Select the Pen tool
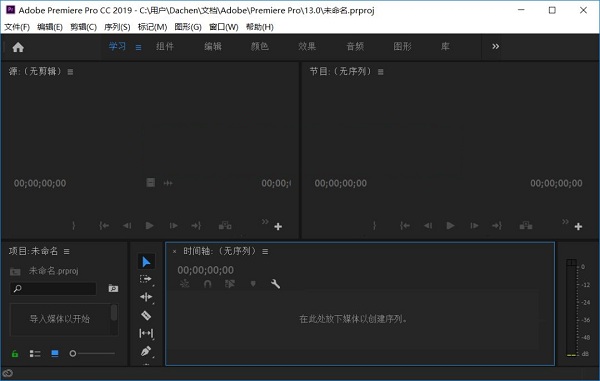The width and height of the screenshot is (600, 381). 146,351
